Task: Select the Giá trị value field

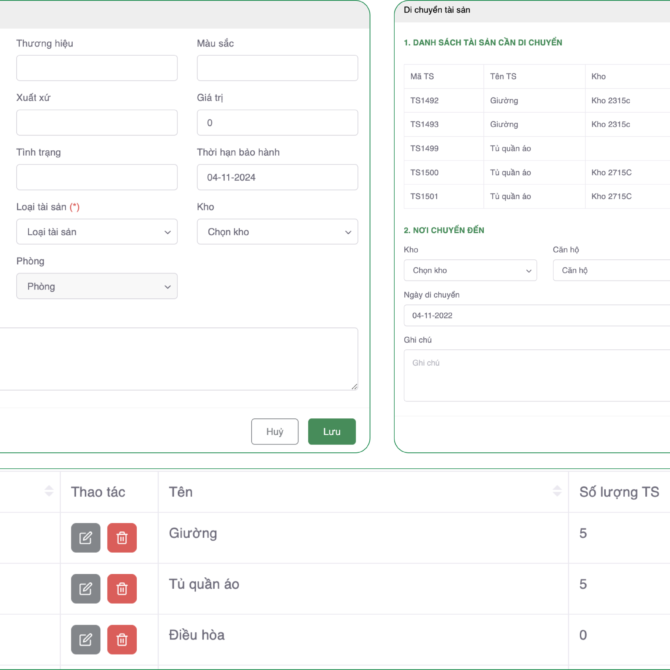Action: click(277, 123)
